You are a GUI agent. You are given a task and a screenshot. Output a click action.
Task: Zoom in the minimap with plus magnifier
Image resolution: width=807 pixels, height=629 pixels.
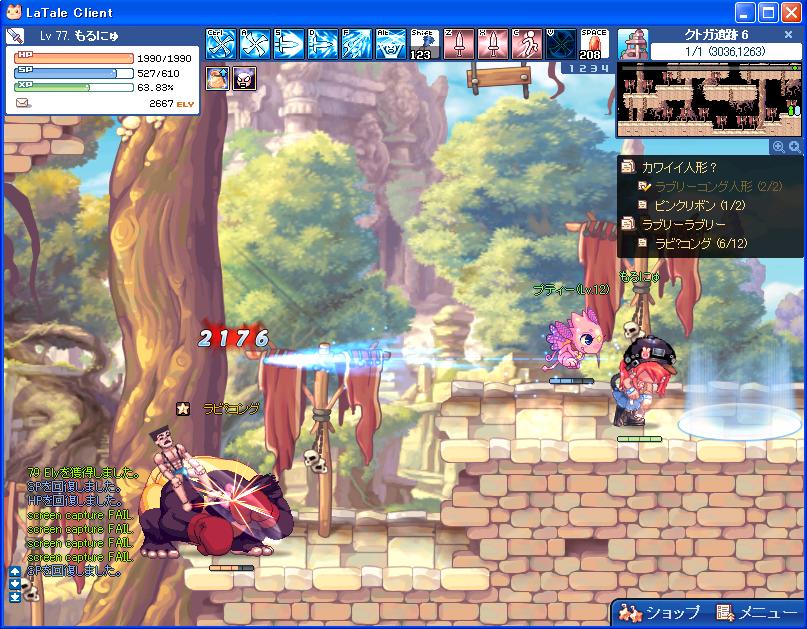(779, 147)
